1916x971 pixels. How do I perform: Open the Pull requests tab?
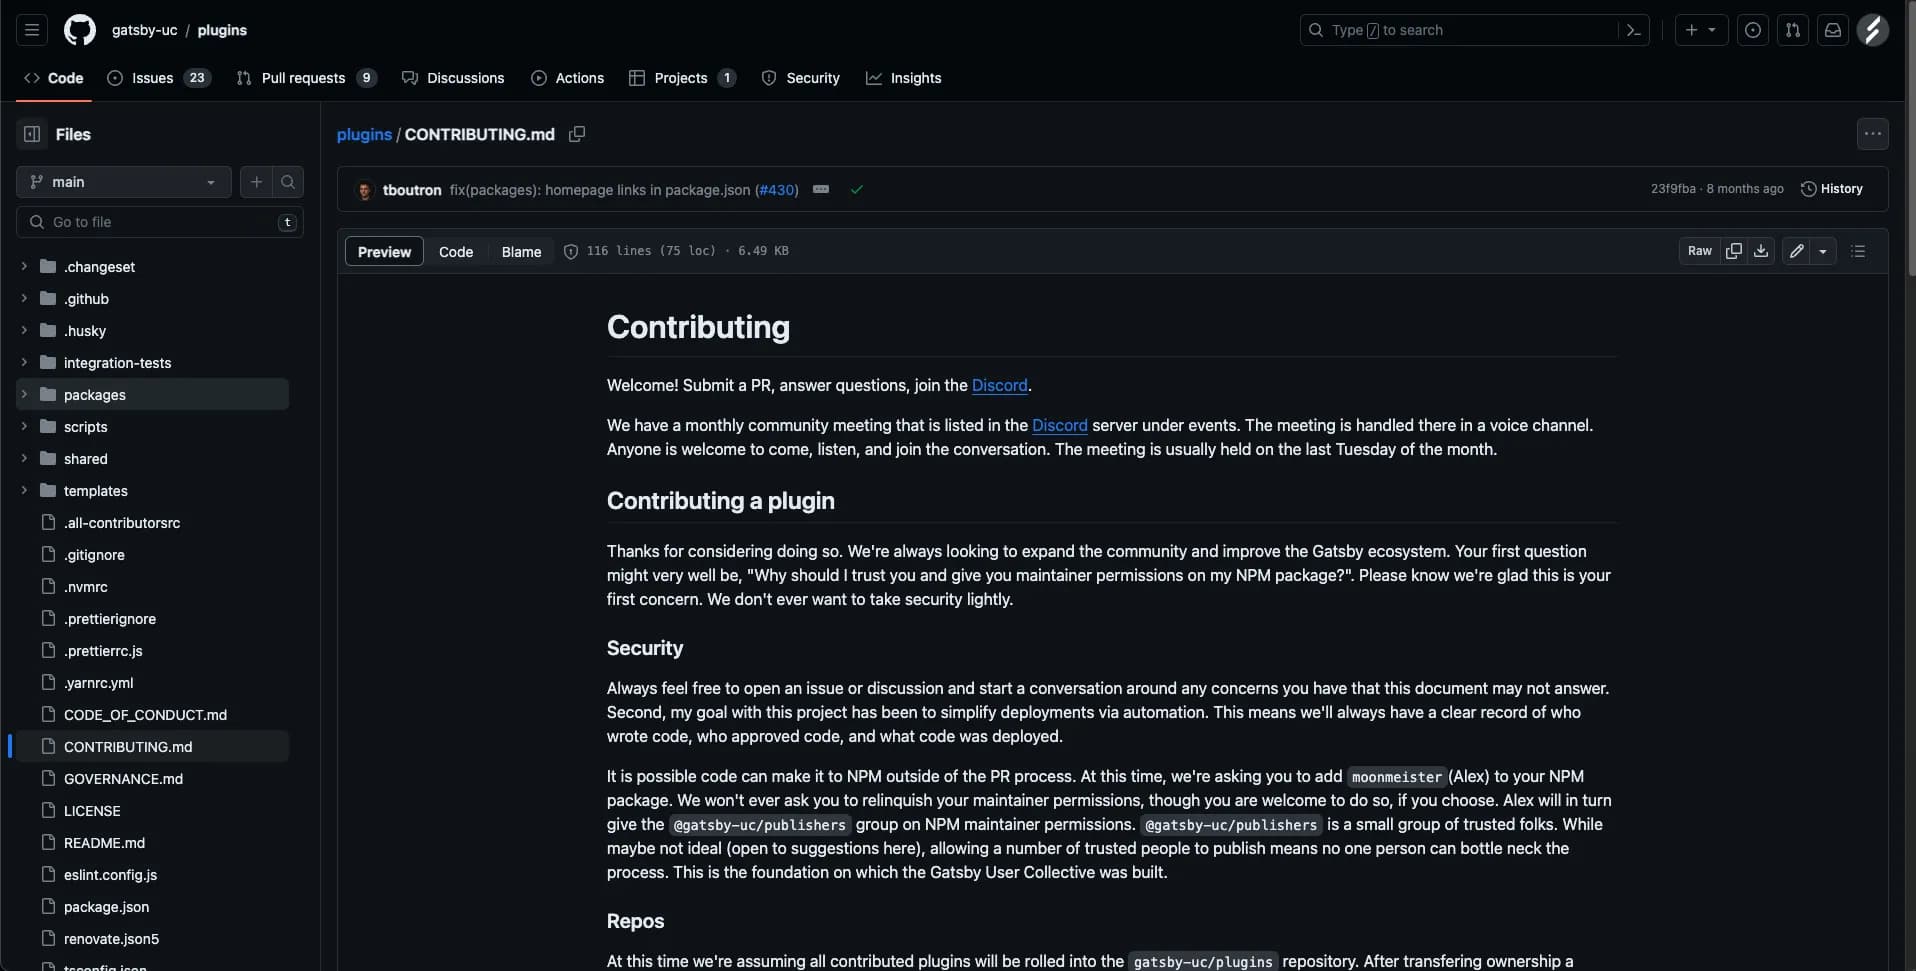(306, 78)
